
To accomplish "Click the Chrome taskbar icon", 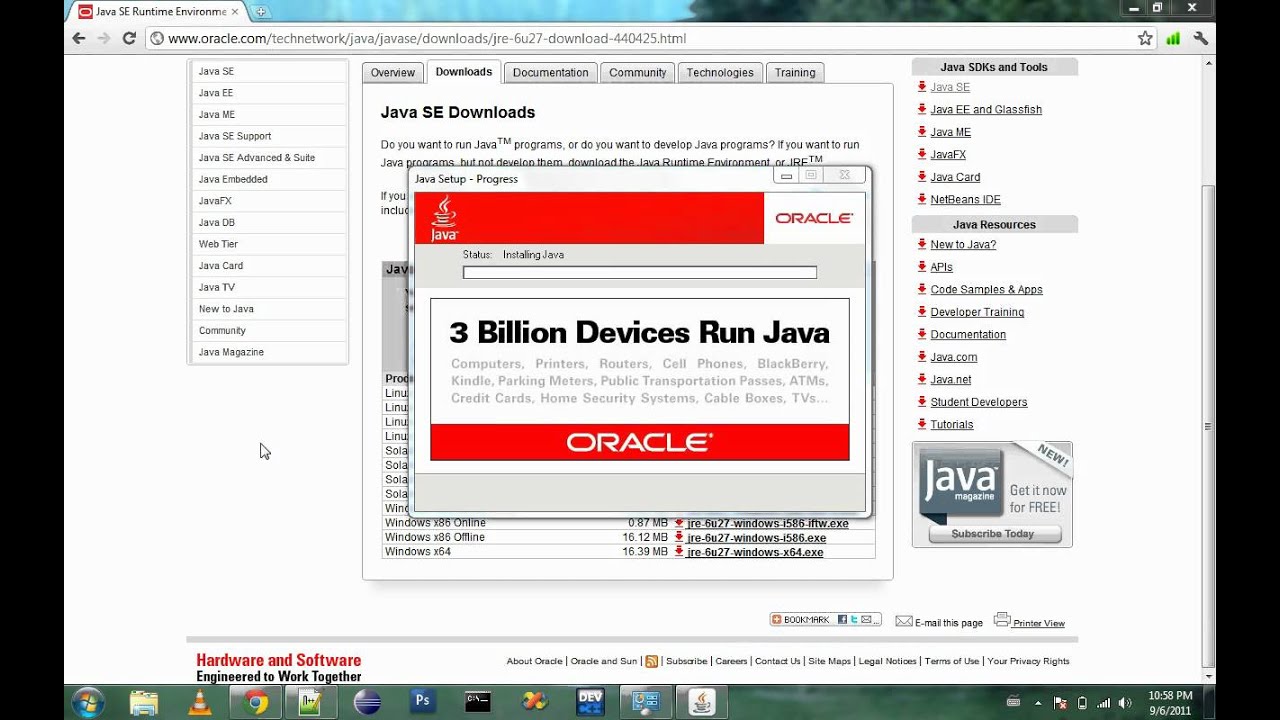I will 256,702.
